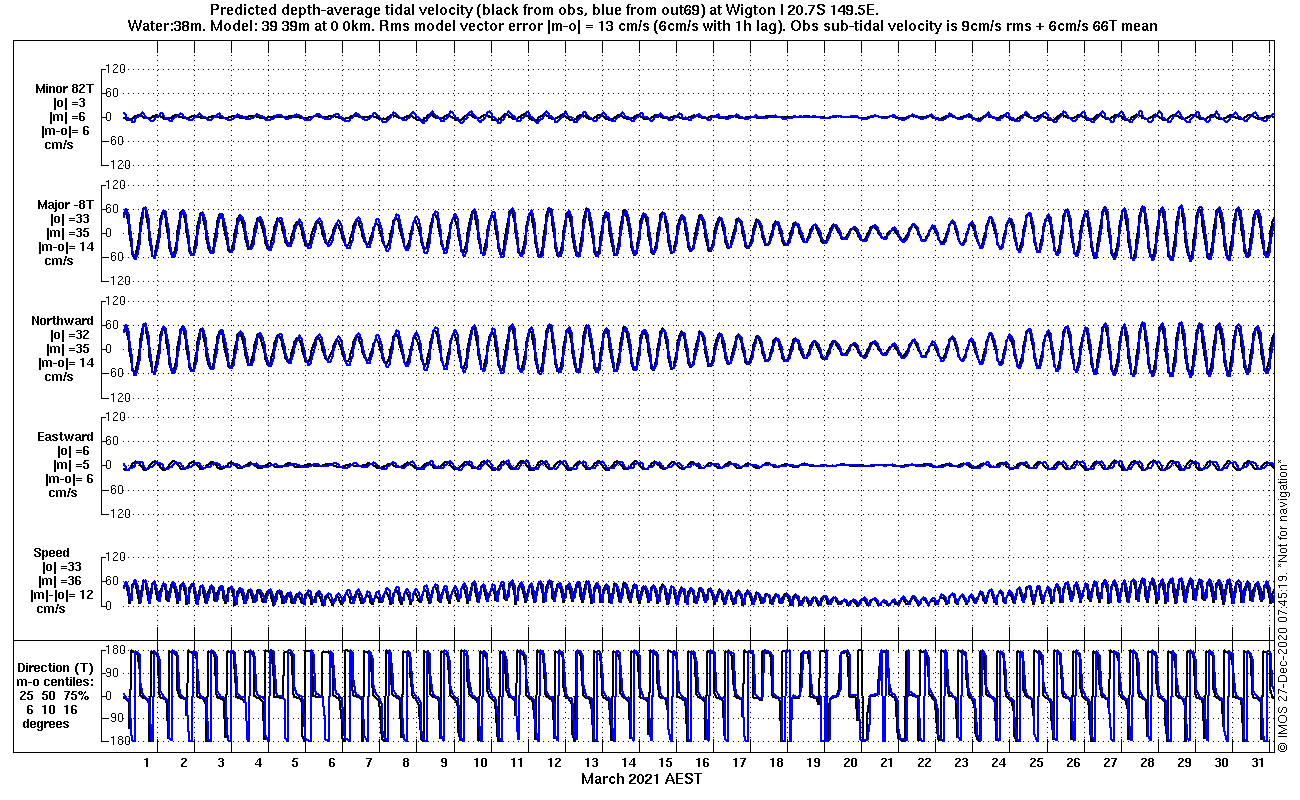This screenshot has height=800, width=1300.
Task: Click the 'm-o centiles:' label
Action: (56, 681)
